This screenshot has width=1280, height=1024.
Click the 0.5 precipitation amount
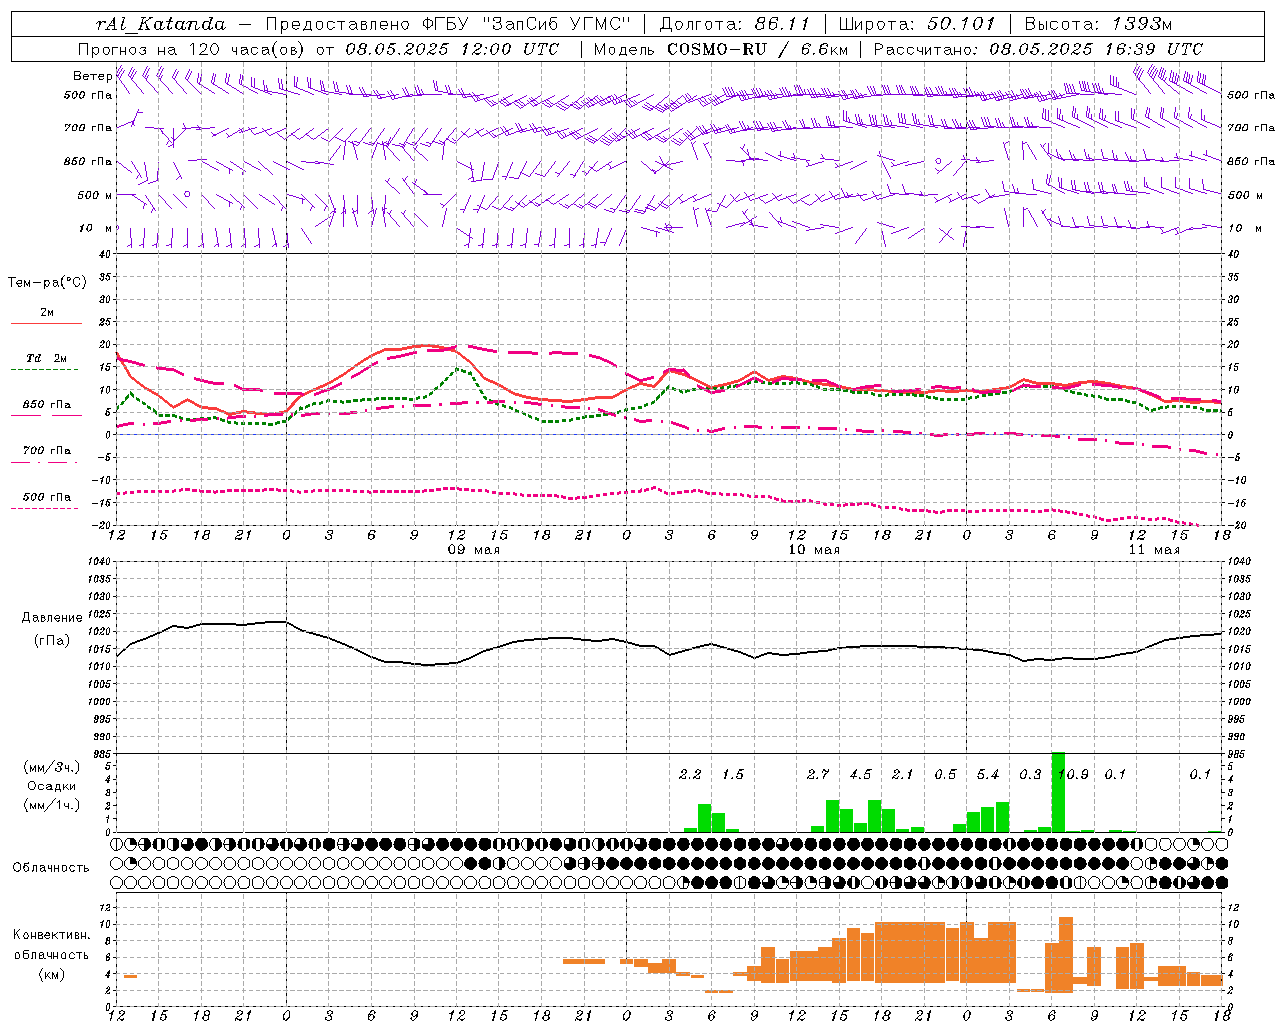[x=946, y=774]
